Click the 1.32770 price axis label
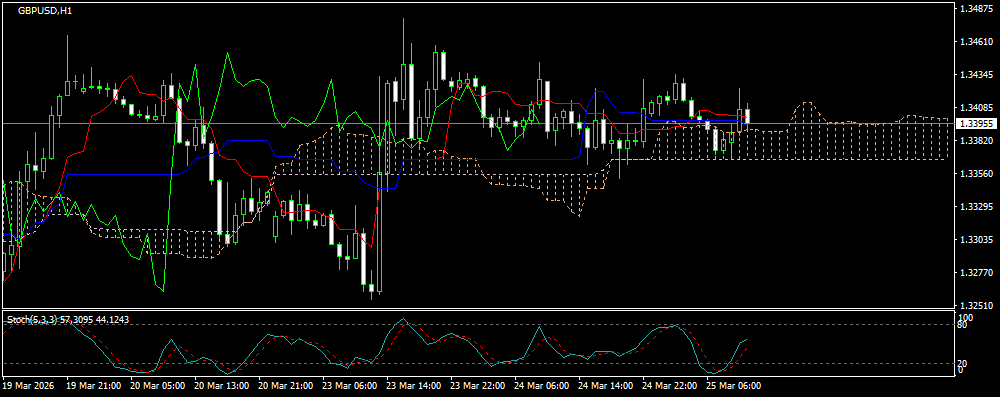This screenshot has width=1000, height=397. (976, 273)
